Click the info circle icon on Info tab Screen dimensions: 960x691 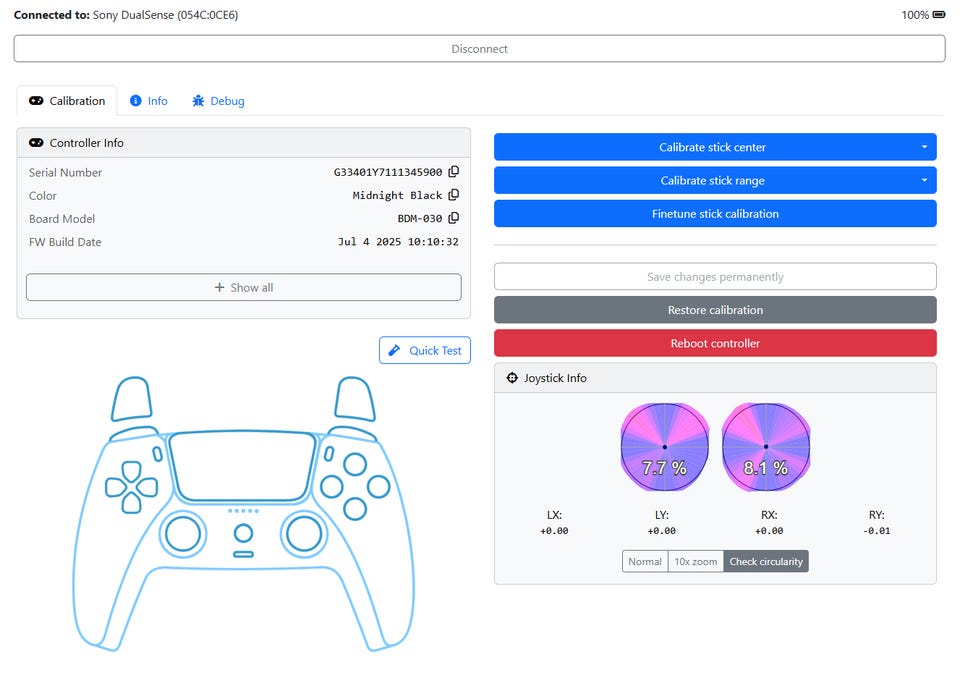(x=135, y=101)
